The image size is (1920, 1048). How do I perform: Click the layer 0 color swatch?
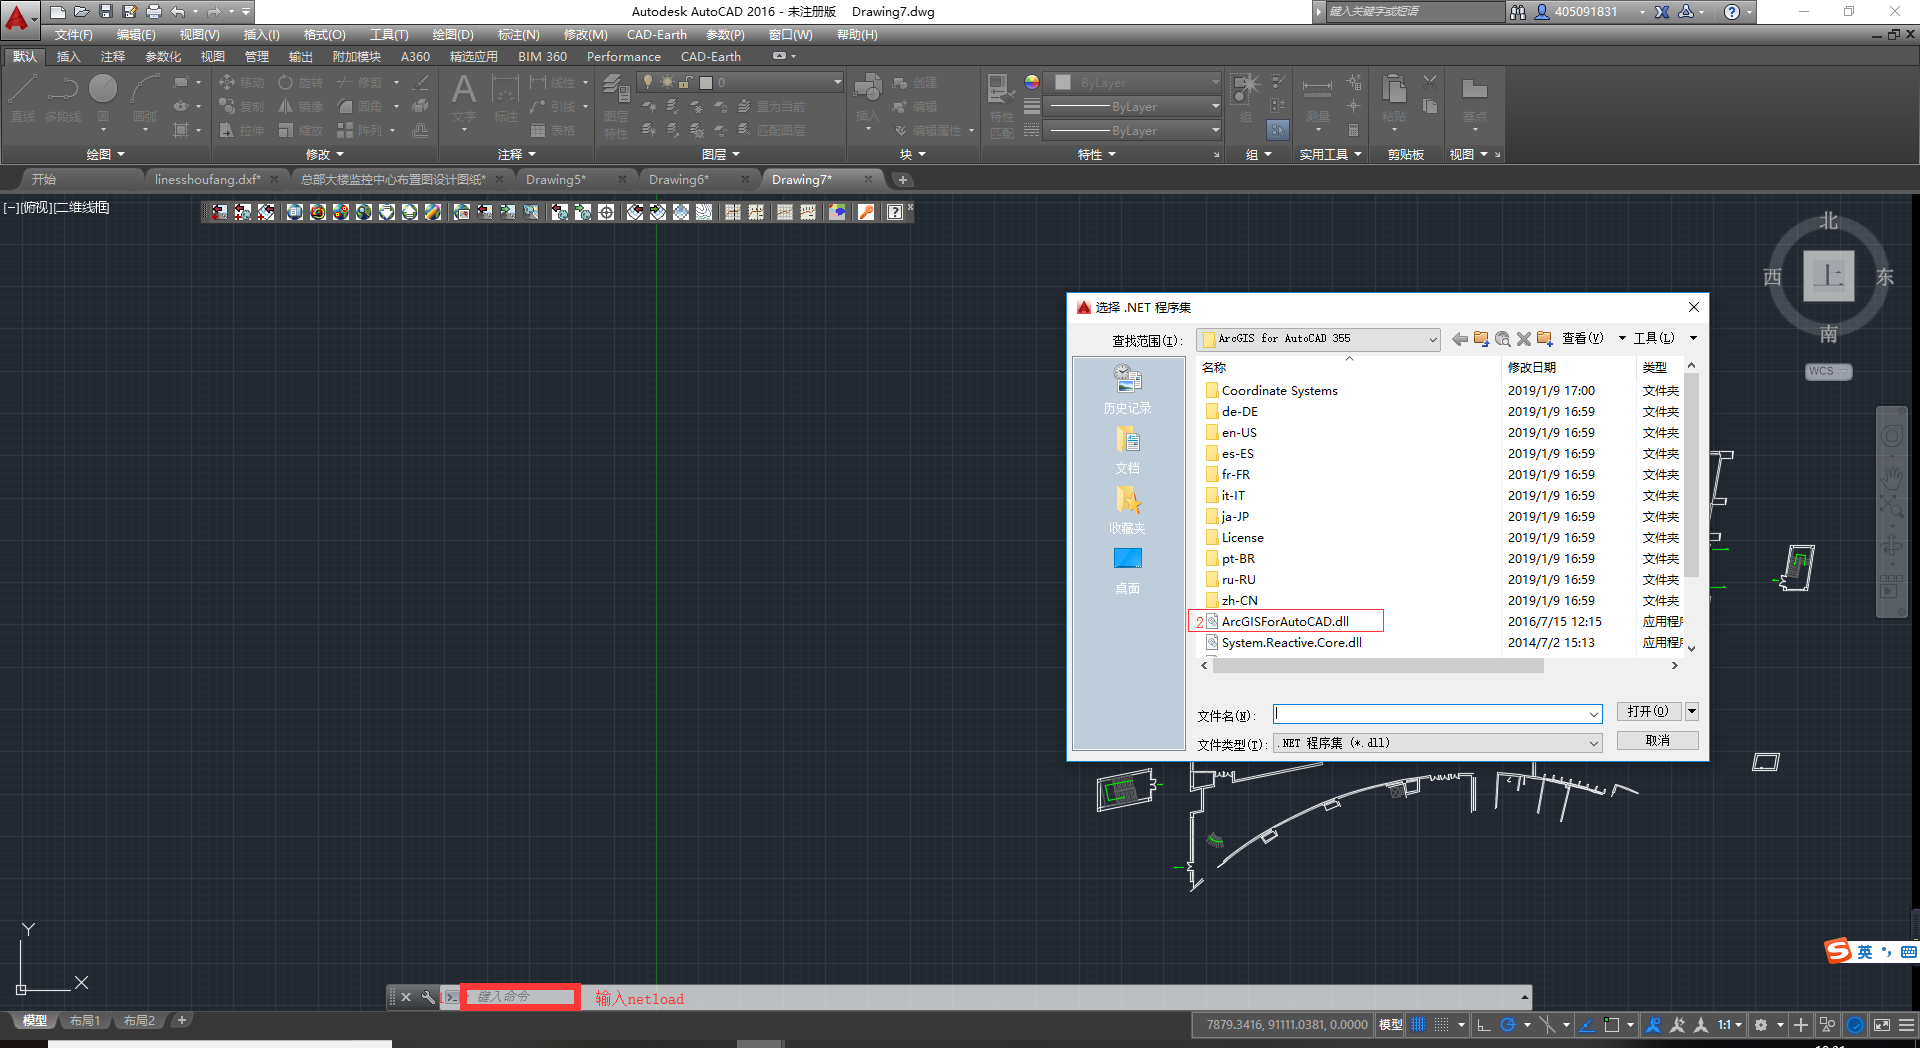(706, 82)
